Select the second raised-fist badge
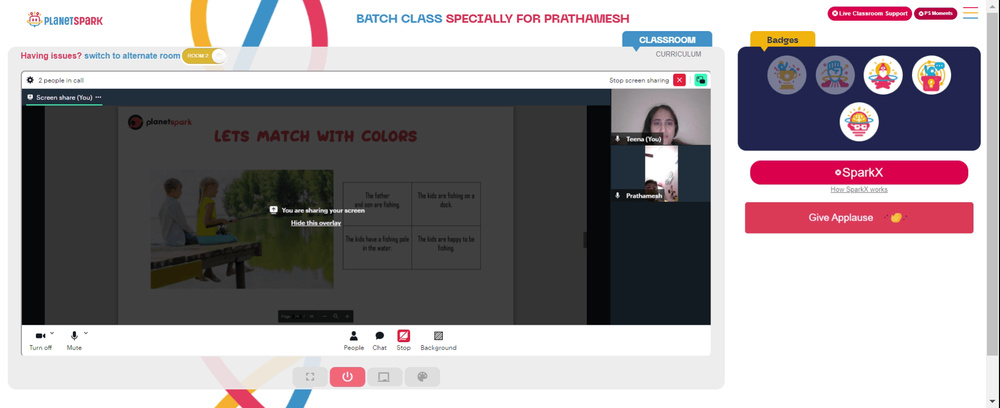 [x=835, y=75]
